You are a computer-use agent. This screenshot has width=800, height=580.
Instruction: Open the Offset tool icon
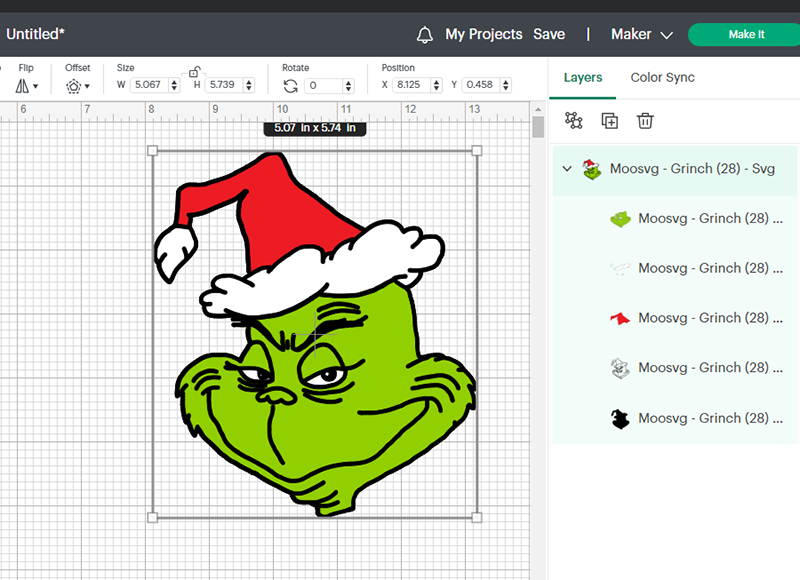73,86
